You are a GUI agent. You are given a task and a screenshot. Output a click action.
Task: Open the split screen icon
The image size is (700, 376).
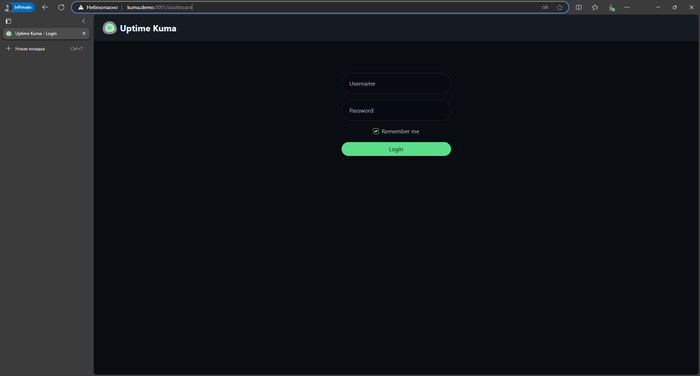coord(579,7)
